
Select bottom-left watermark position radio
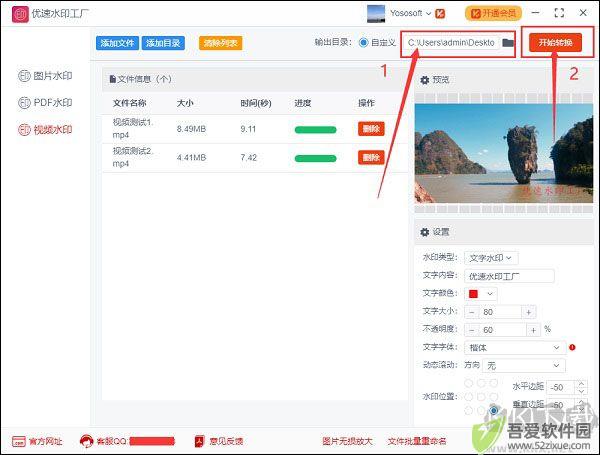point(468,411)
